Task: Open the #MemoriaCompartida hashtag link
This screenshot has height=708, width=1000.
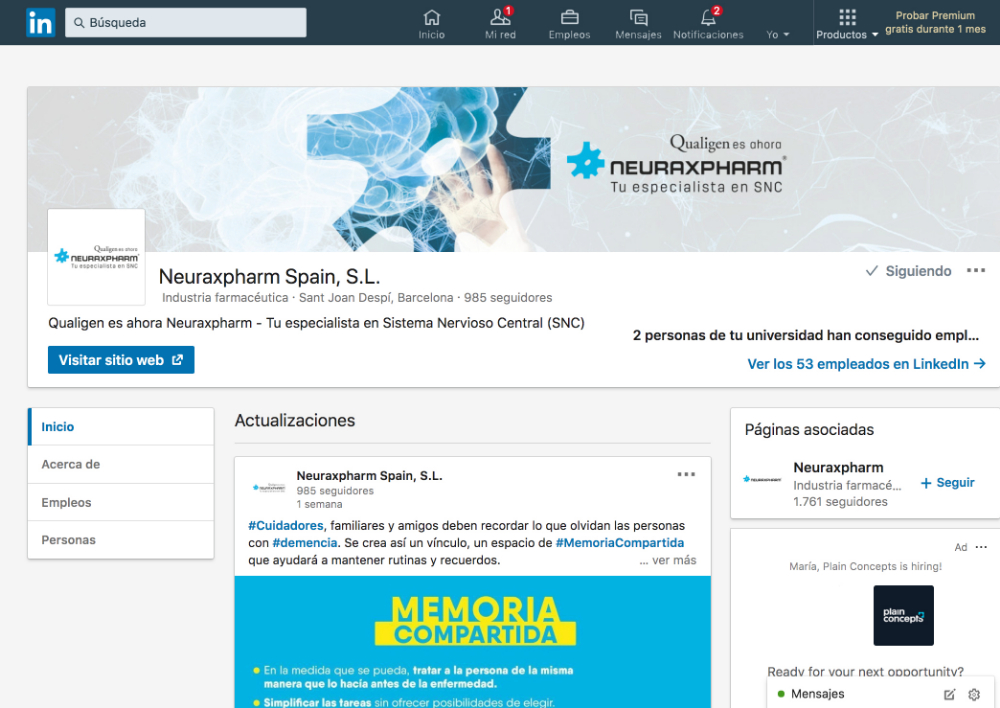Action: coord(620,543)
